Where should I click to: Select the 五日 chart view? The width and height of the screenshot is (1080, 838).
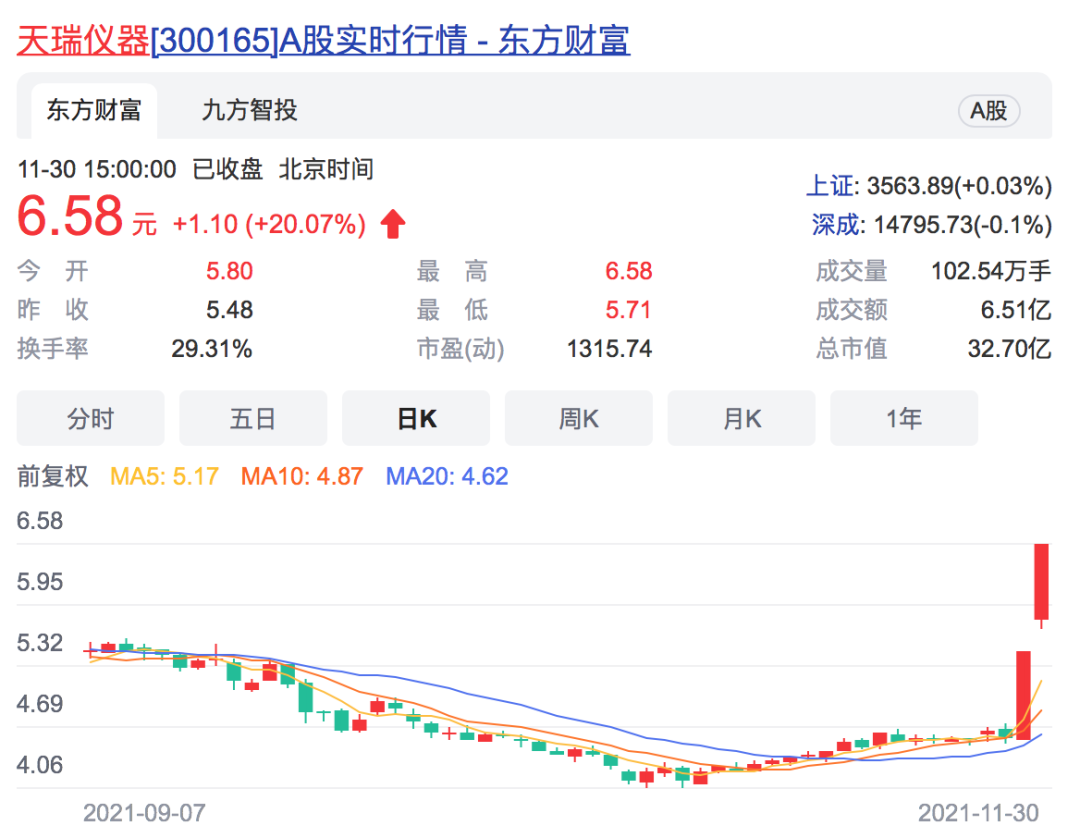253,418
